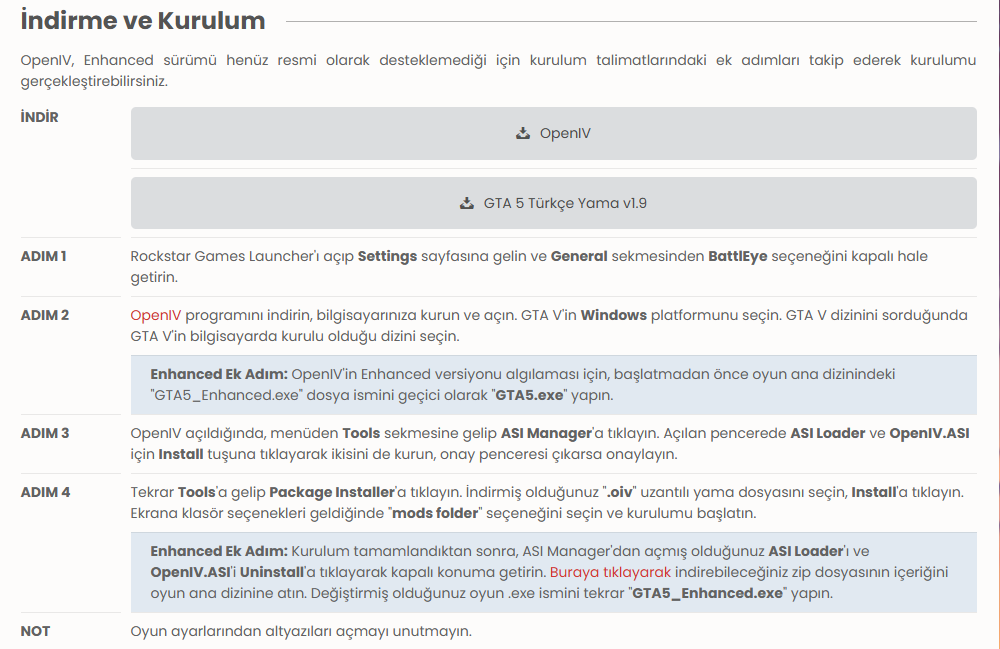
Task: Click the 'İNDİR' row label
Action: coord(40,117)
